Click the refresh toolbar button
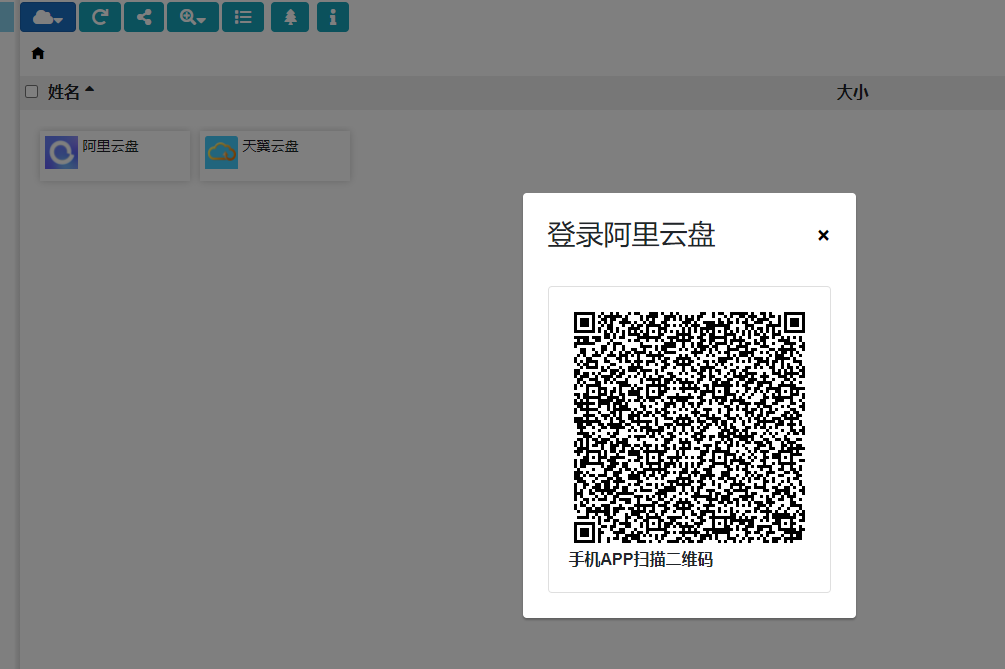 [100, 17]
